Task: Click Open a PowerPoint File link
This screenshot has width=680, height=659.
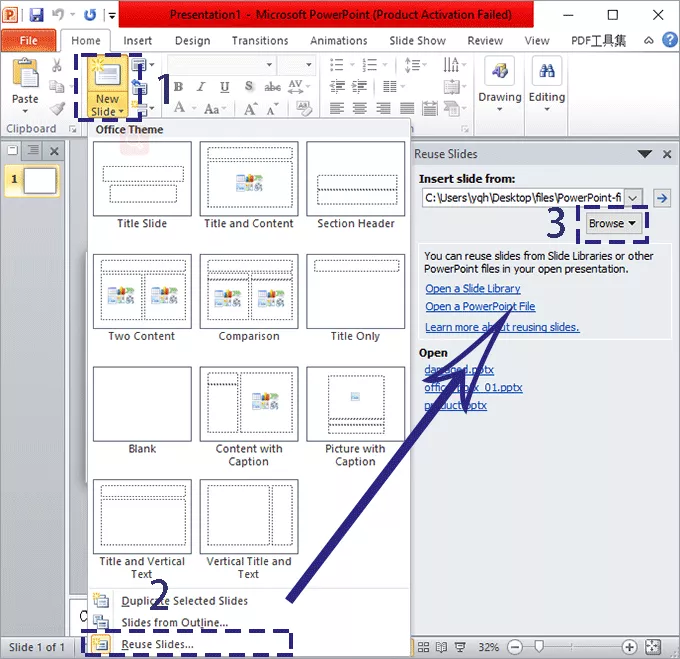Action: click(x=480, y=307)
